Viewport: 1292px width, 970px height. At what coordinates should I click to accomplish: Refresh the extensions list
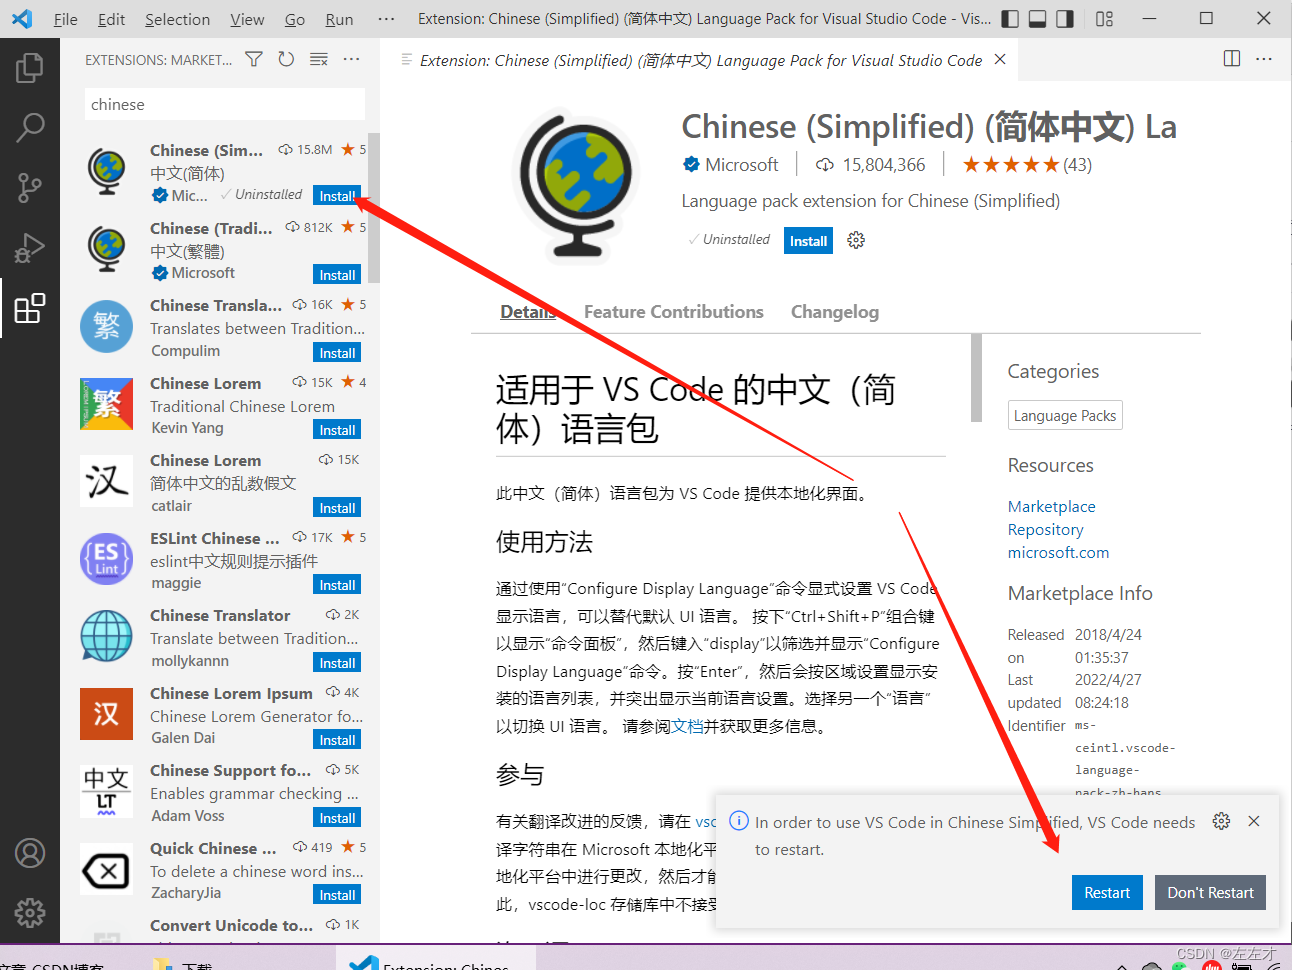point(286,60)
